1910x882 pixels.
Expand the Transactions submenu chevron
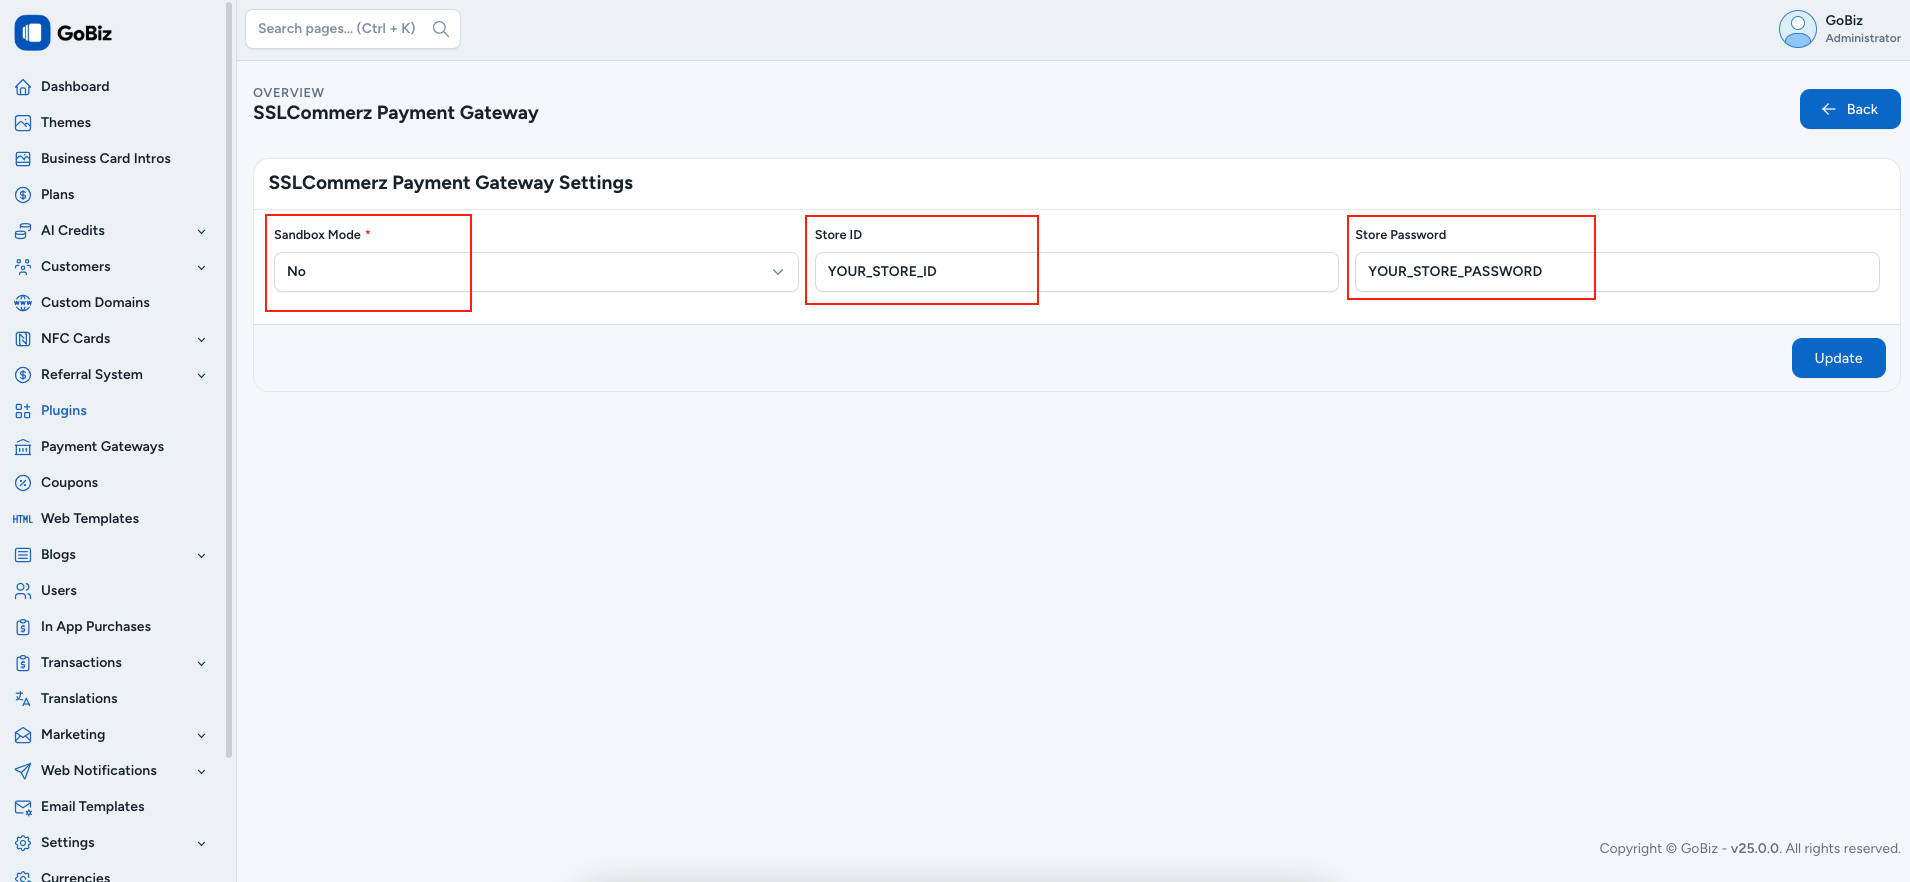[201, 664]
